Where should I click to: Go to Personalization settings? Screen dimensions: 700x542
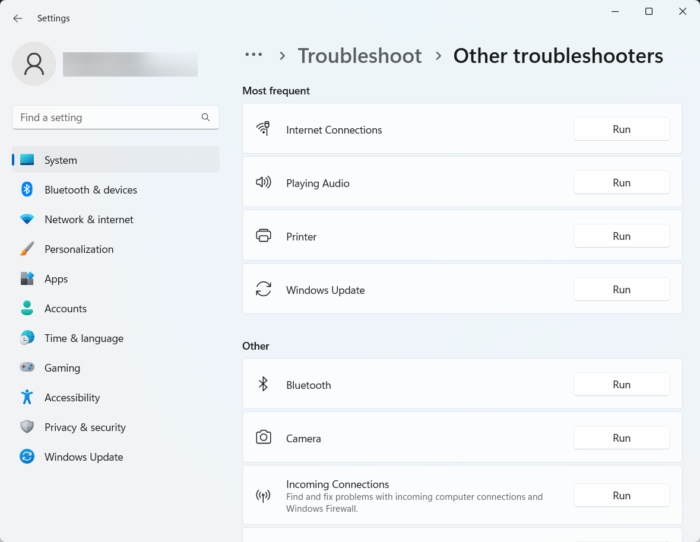[79, 249]
